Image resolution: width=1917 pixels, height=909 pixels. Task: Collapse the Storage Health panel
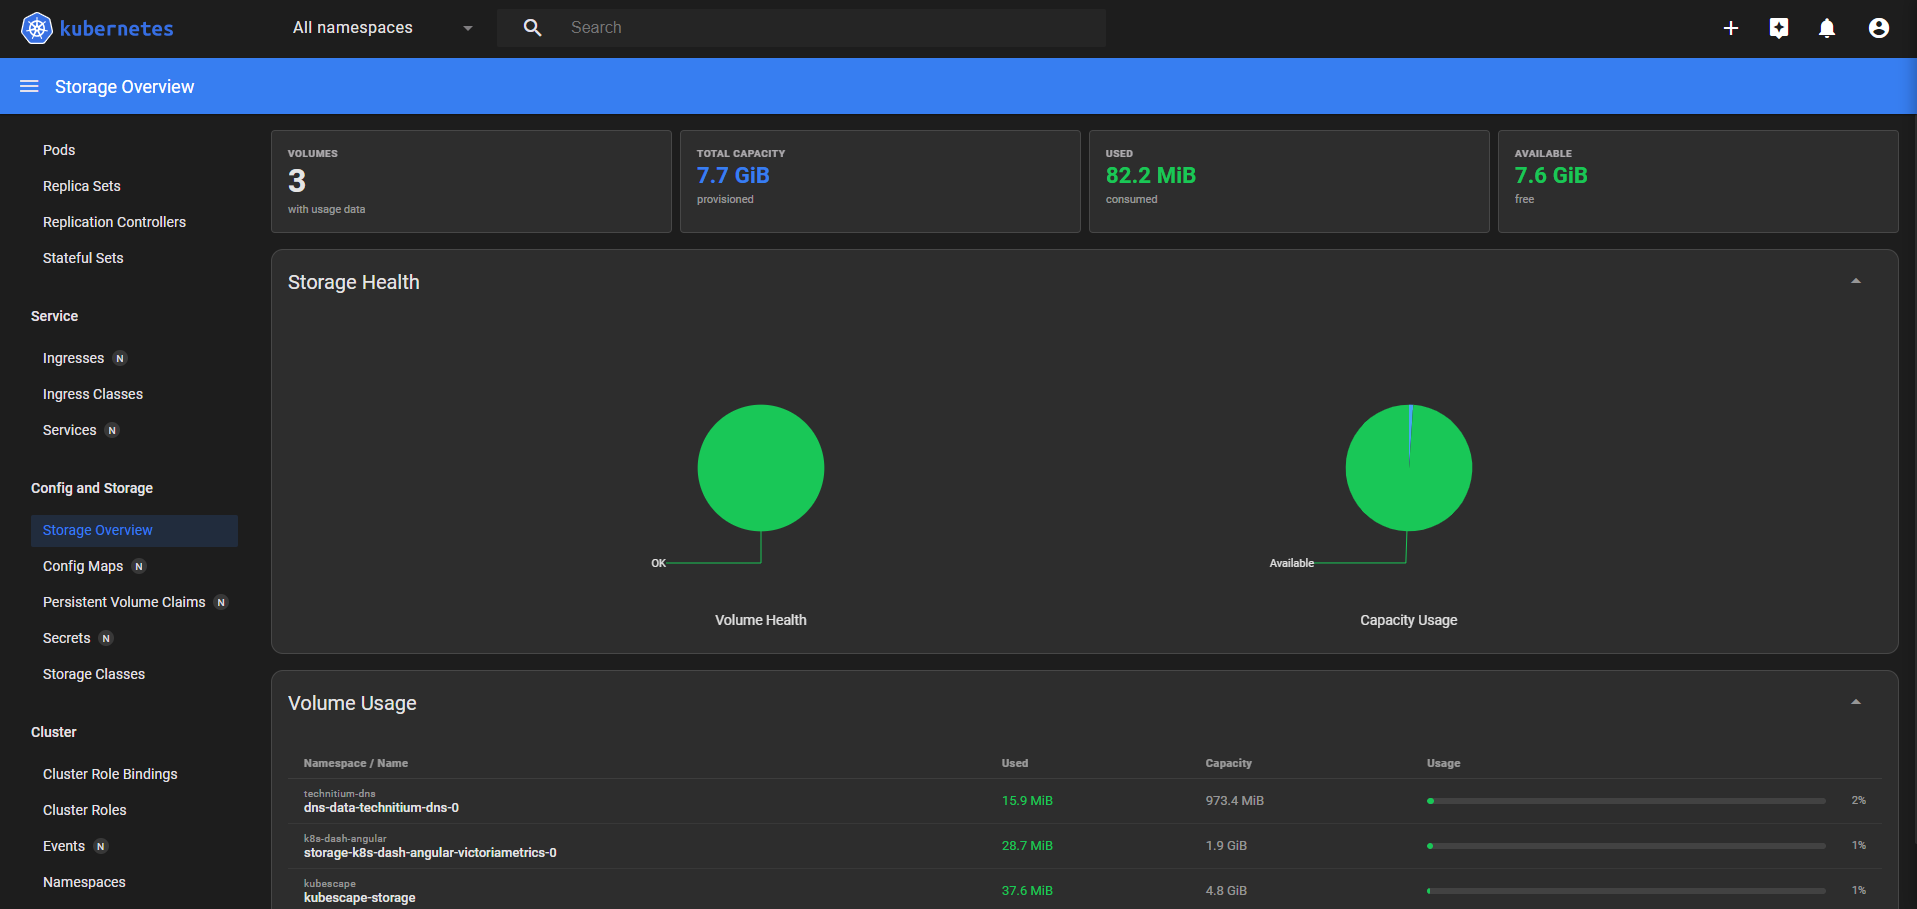point(1856,281)
